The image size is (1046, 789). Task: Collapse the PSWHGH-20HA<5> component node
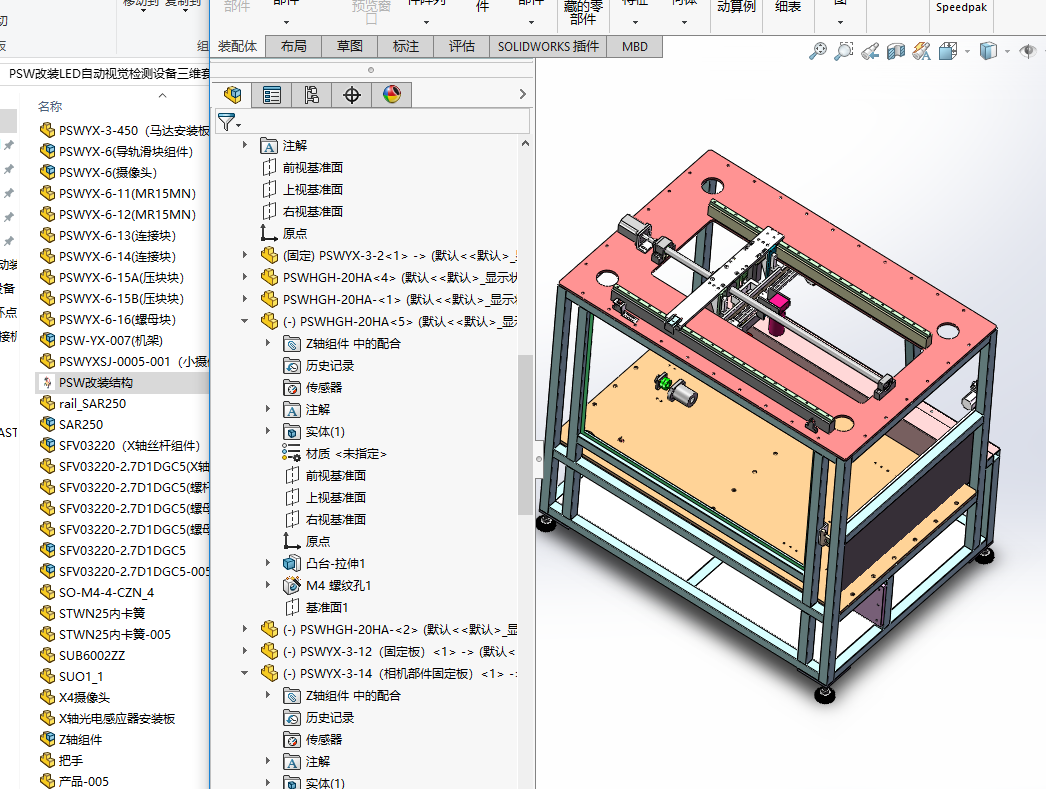(245, 321)
